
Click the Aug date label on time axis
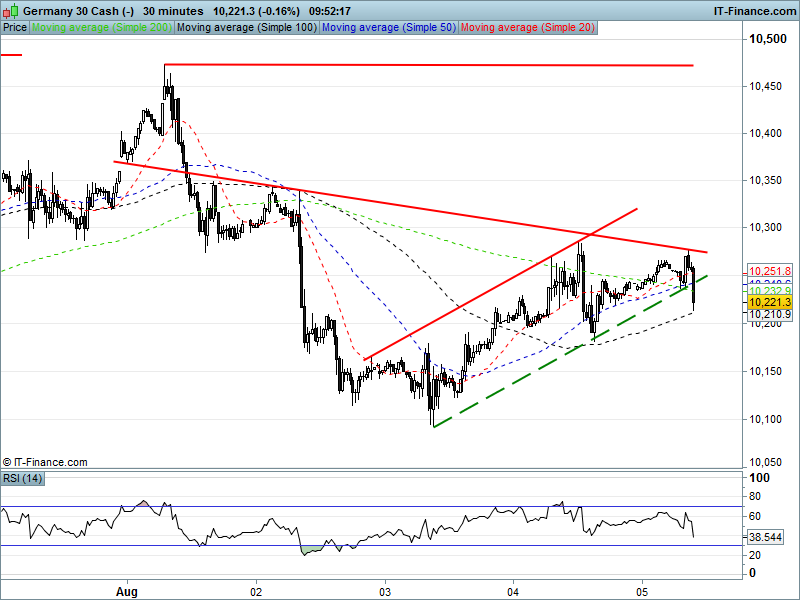127,592
